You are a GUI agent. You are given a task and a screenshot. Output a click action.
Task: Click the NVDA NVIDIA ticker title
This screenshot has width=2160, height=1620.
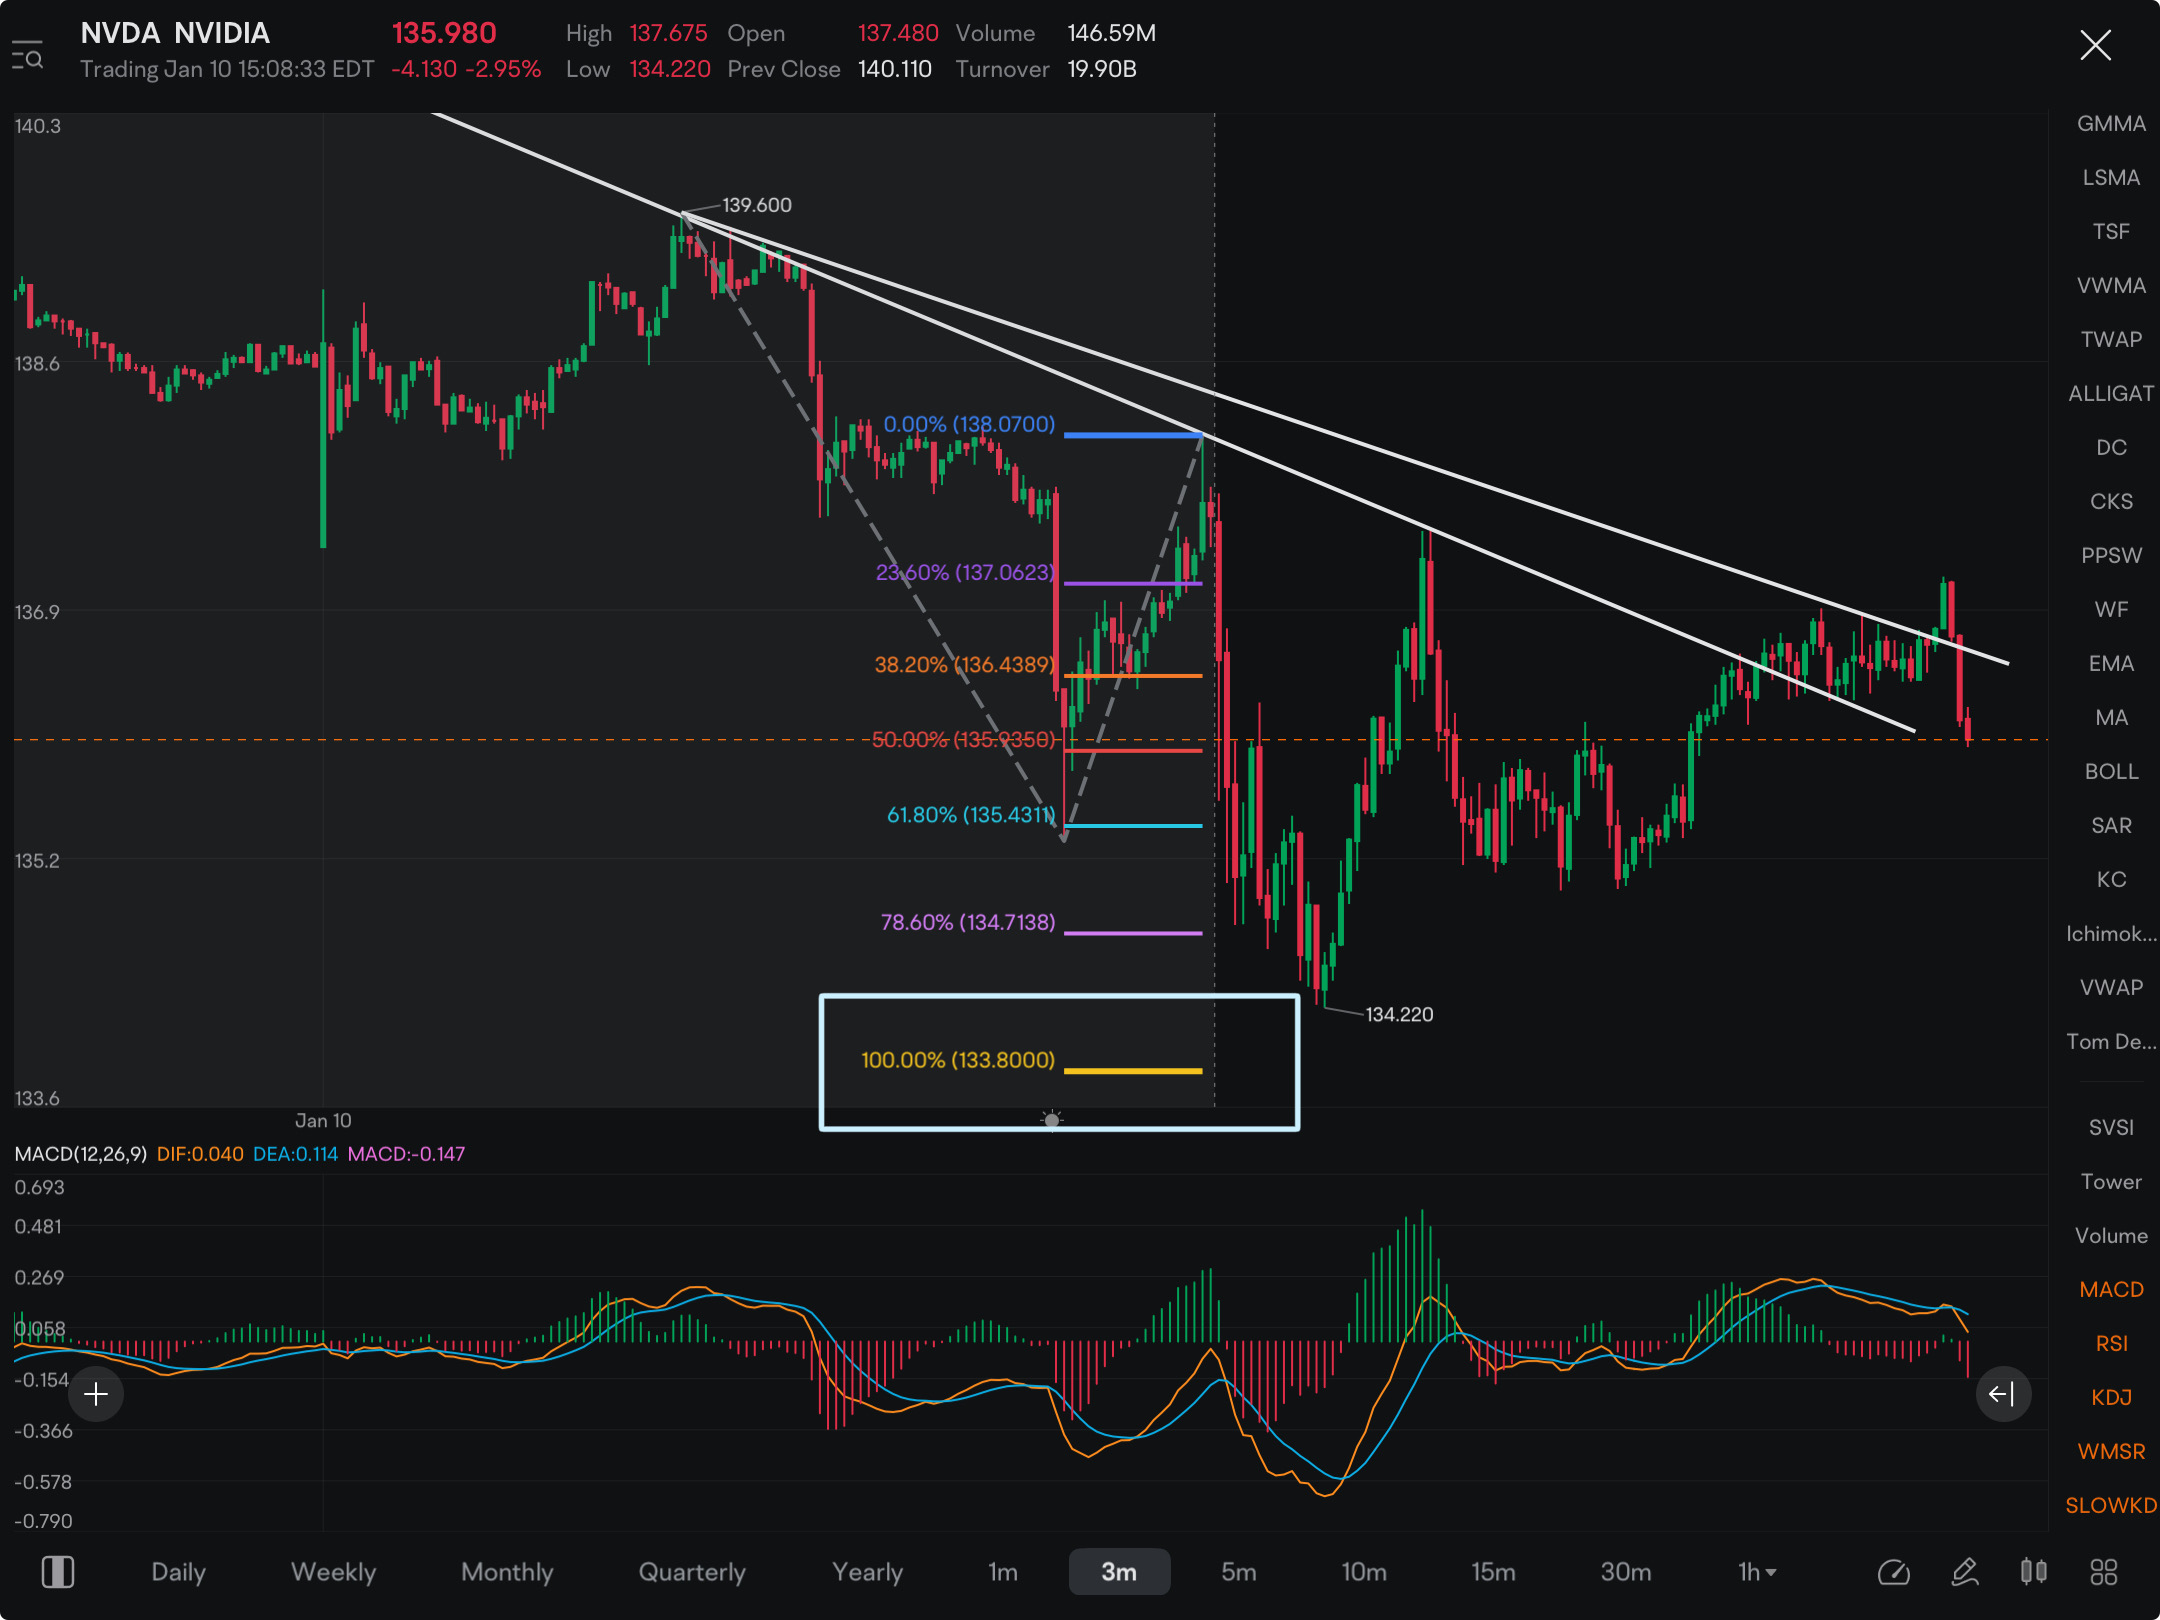click(x=175, y=33)
